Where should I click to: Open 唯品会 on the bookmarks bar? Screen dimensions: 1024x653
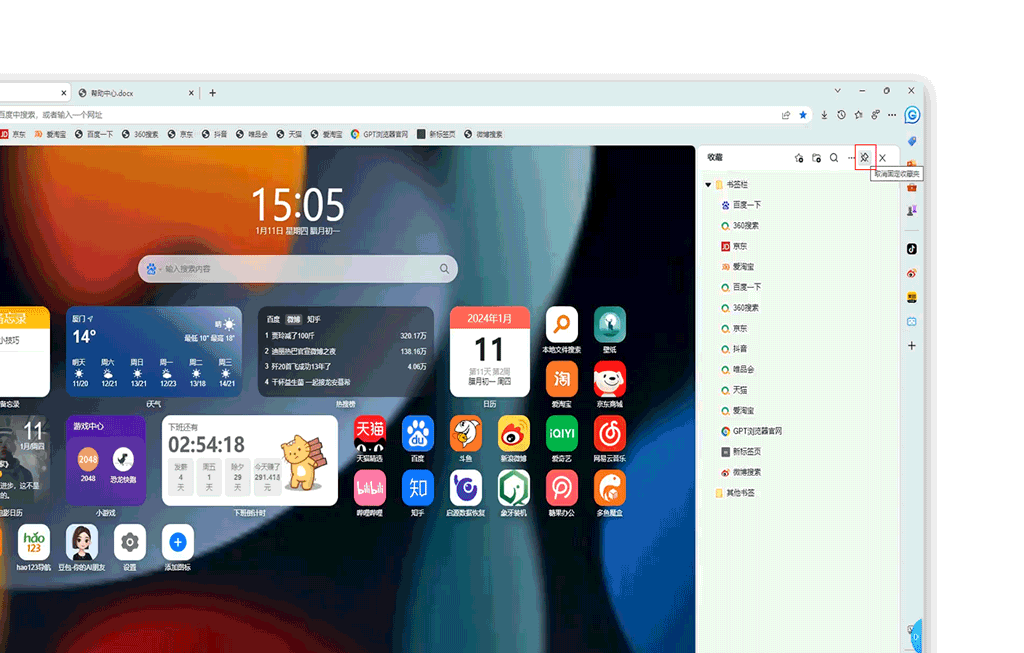coord(252,135)
